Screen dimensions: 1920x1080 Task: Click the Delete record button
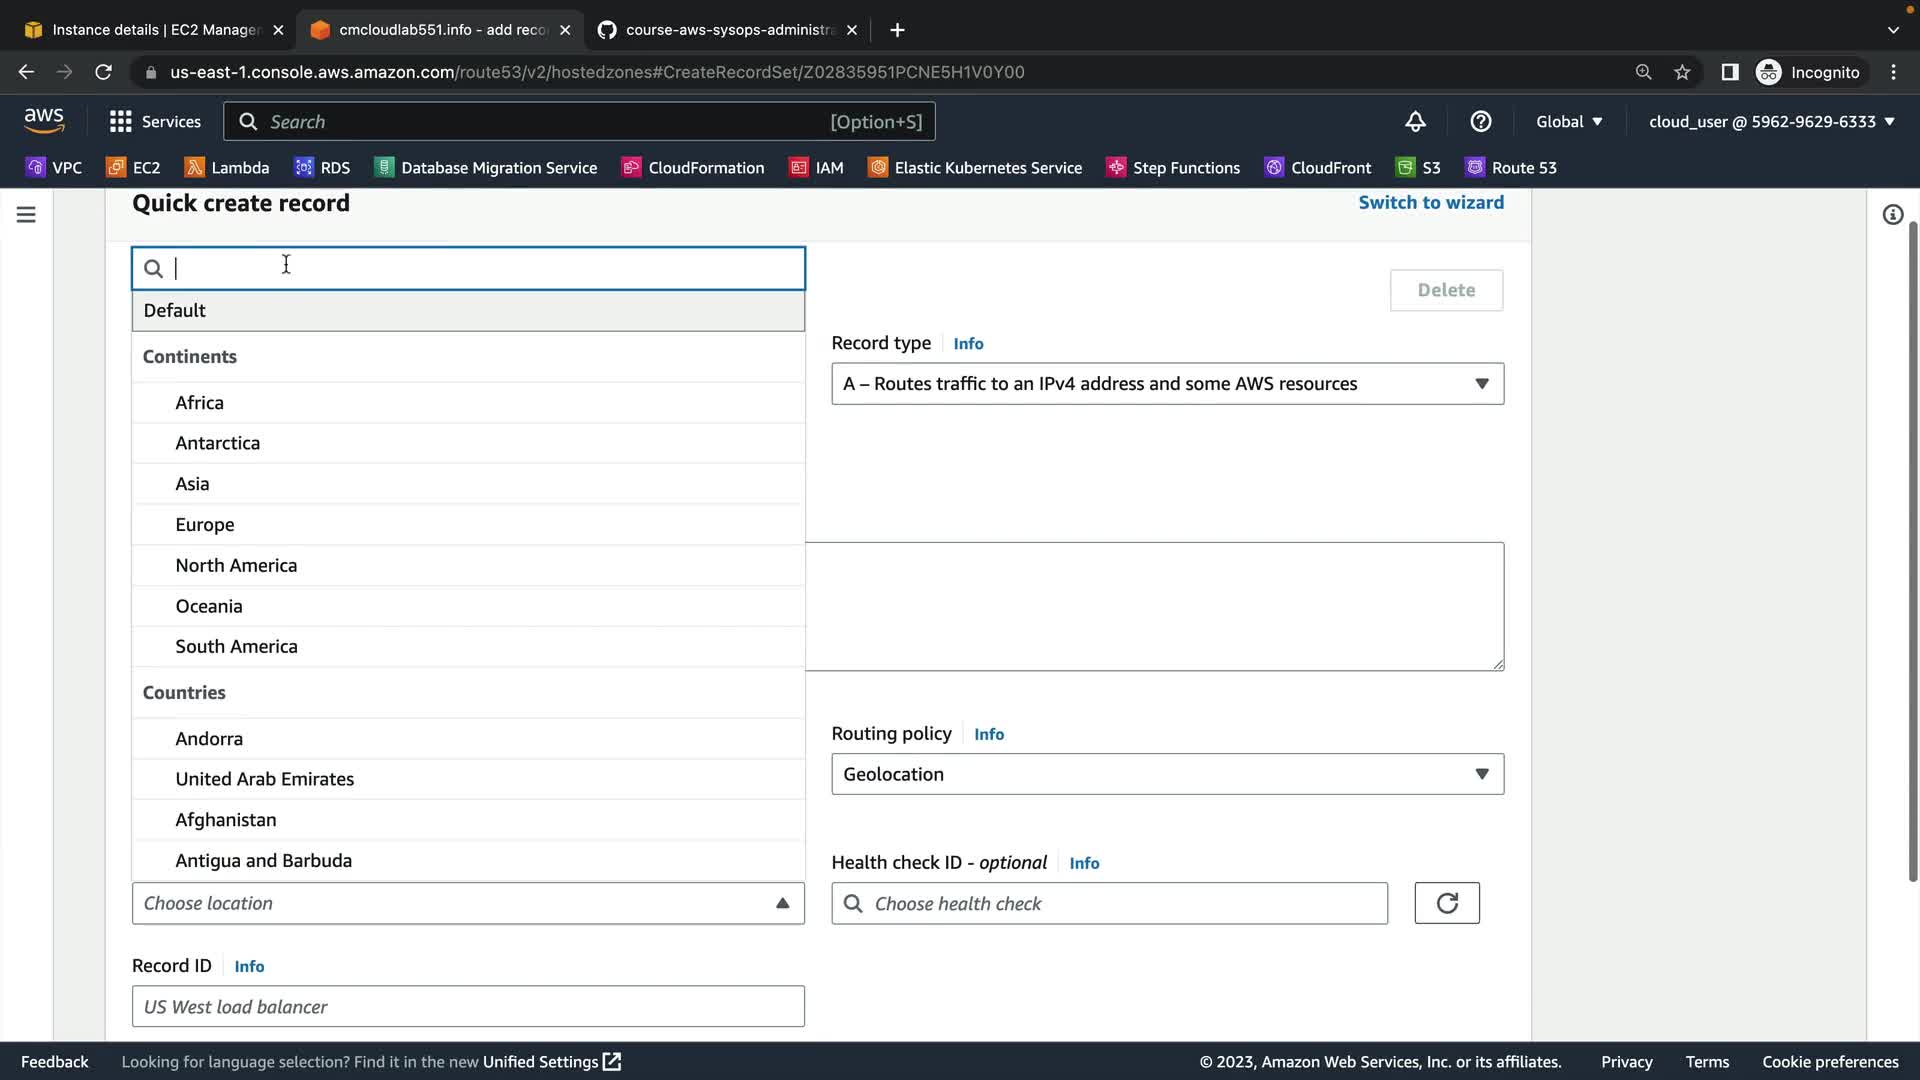(x=1445, y=290)
